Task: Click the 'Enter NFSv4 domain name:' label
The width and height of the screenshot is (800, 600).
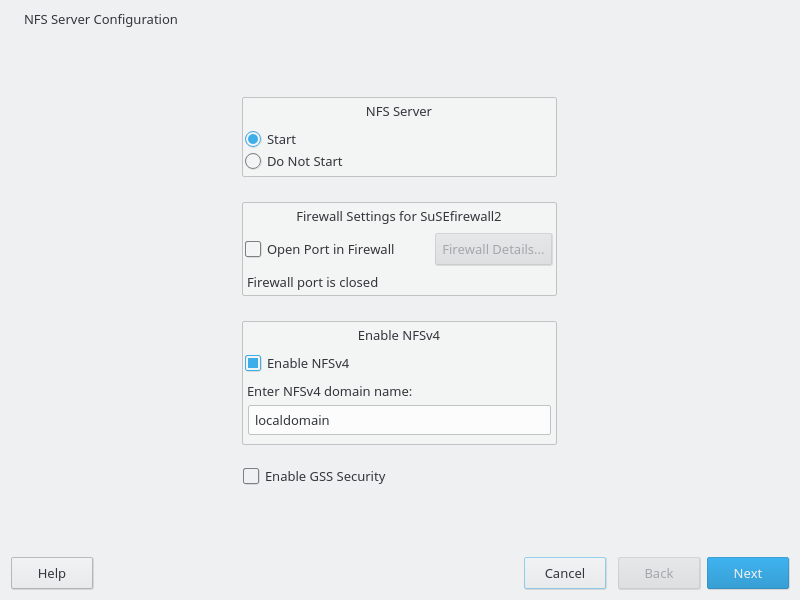Action: [329, 391]
